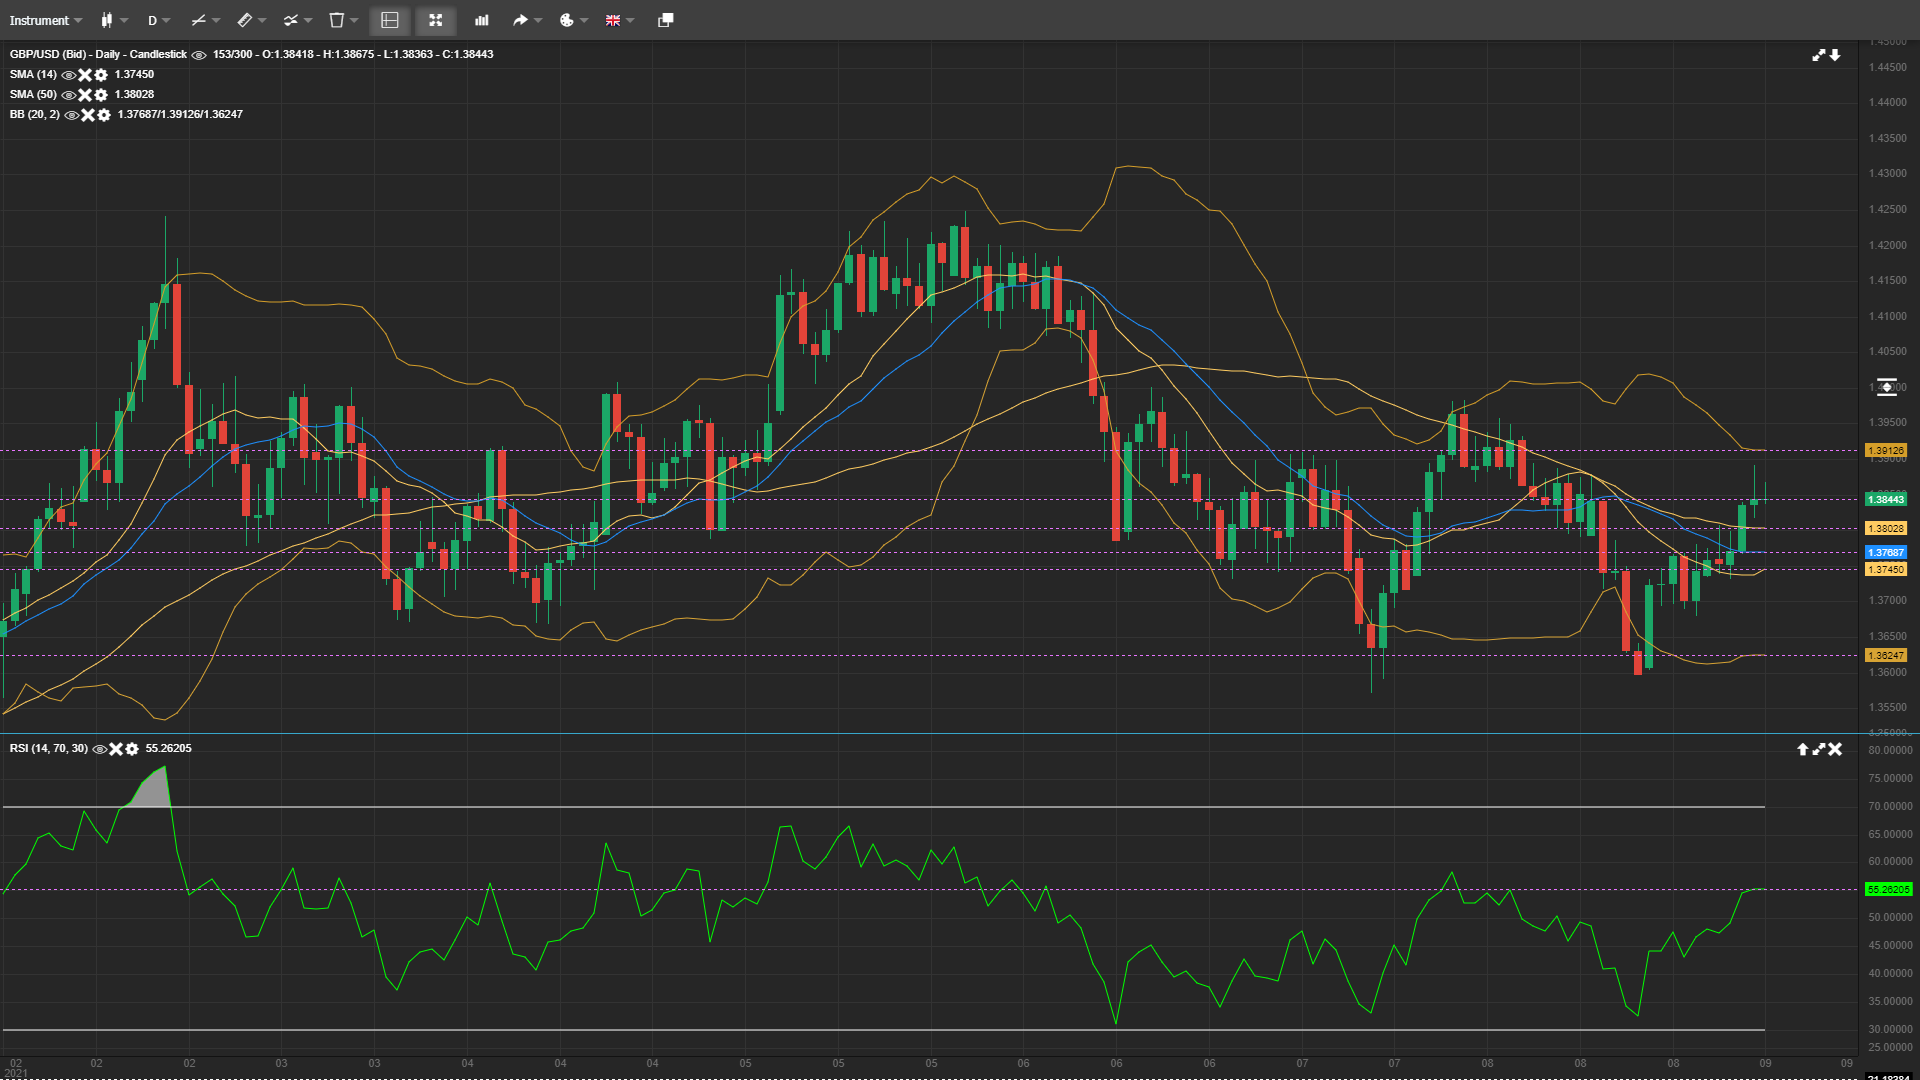Image resolution: width=1920 pixels, height=1080 pixels.
Task: Expand the ruler tools dropdown arrow
Action: (x=262, y=20)
